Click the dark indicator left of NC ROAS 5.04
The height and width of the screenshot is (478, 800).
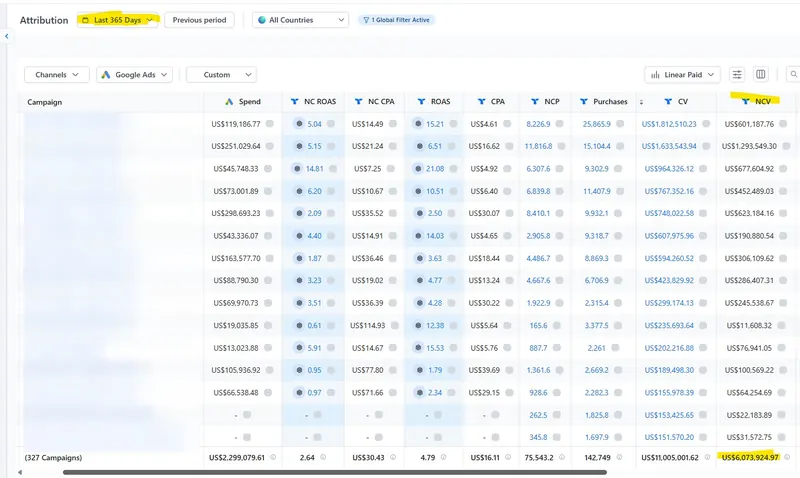click(299, 123)
